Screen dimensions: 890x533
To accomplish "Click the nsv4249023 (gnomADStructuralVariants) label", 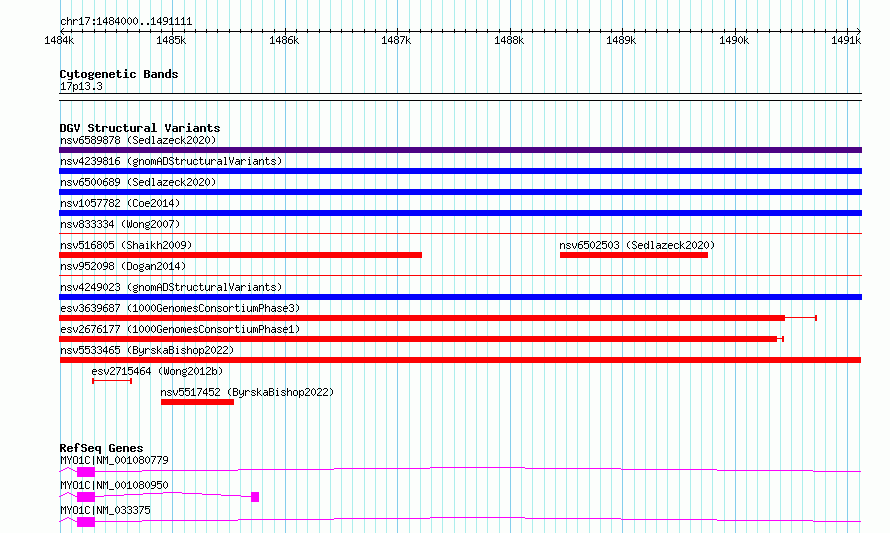I will (x=171, y=287).
